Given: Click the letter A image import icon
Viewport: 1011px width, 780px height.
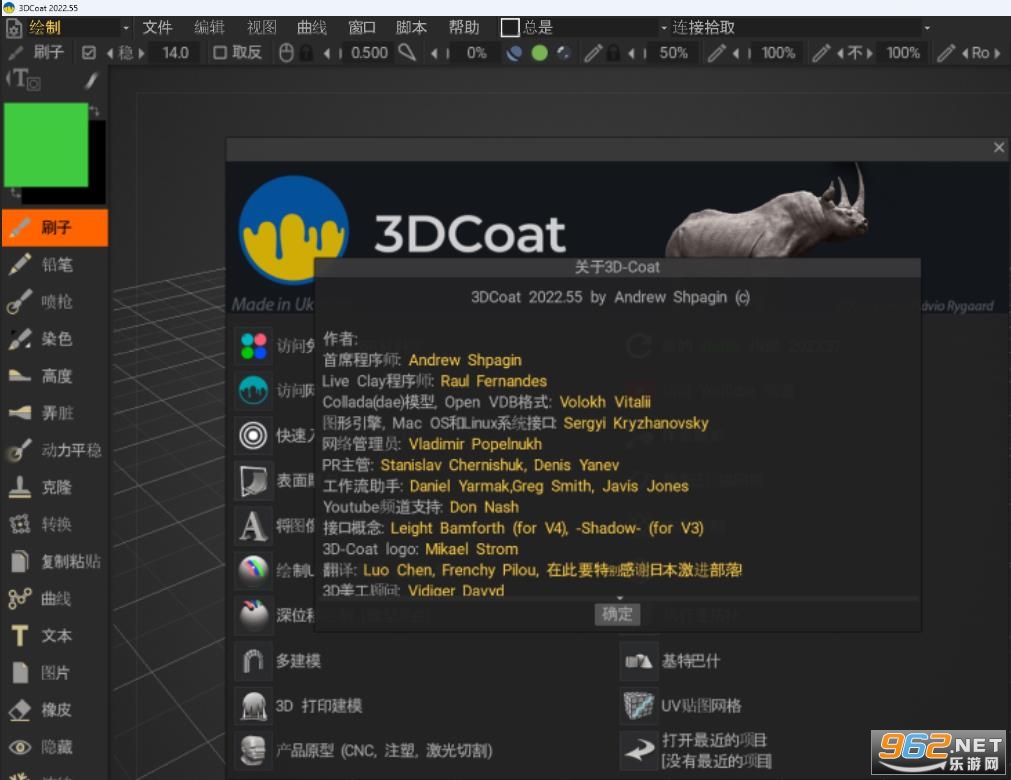Looking at the screenshot, I should [x=253, y=525].
